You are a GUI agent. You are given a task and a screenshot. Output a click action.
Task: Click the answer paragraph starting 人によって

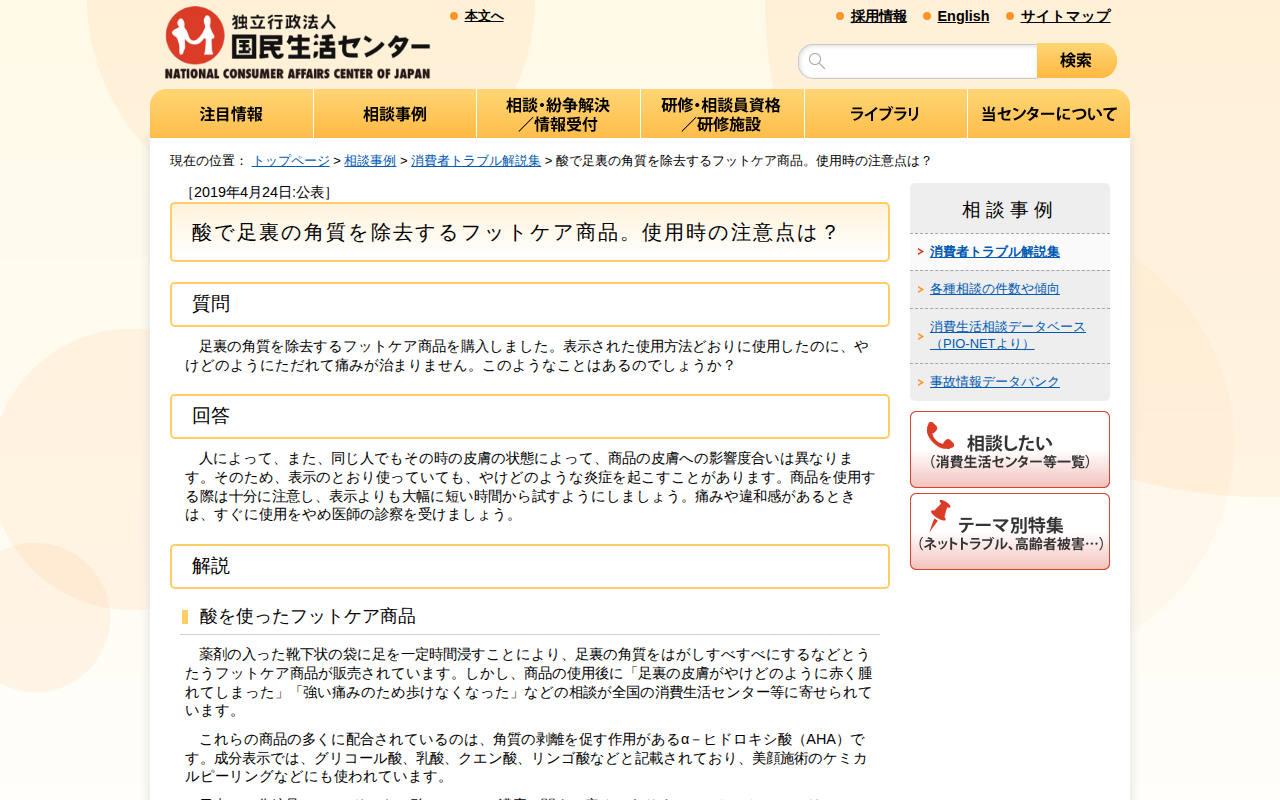[530, 487]
